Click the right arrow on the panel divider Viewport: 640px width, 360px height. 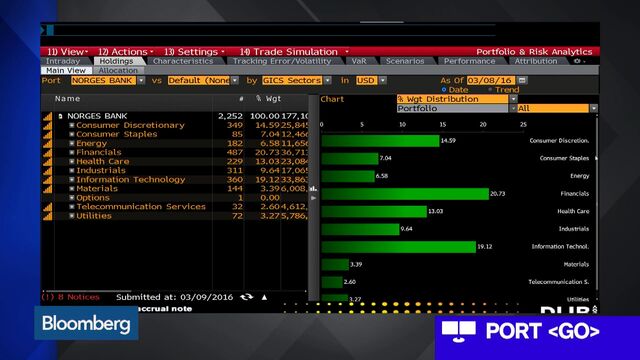click(313, 198)
